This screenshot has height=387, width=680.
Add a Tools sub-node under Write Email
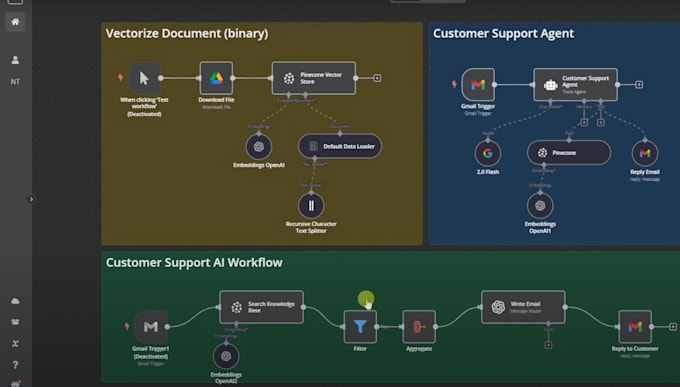[548, 345]
